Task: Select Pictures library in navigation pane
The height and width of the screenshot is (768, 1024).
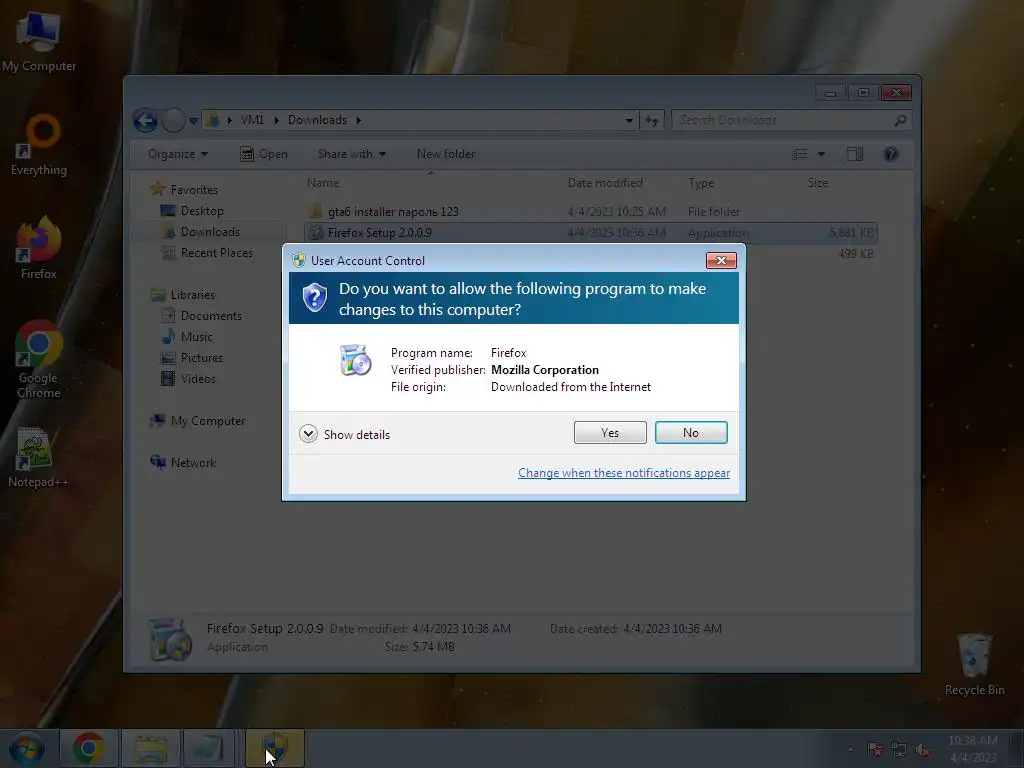Action: click(201, 358)
